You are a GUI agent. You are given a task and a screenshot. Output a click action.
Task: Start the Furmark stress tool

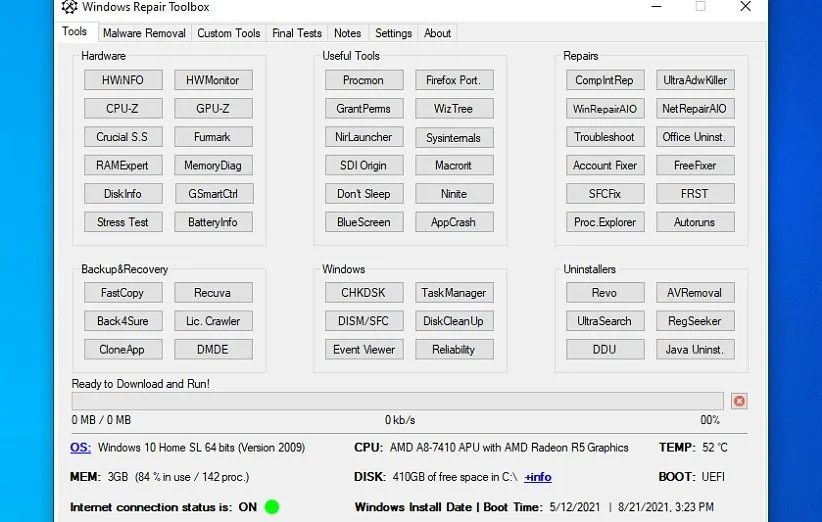coord(213,137)
